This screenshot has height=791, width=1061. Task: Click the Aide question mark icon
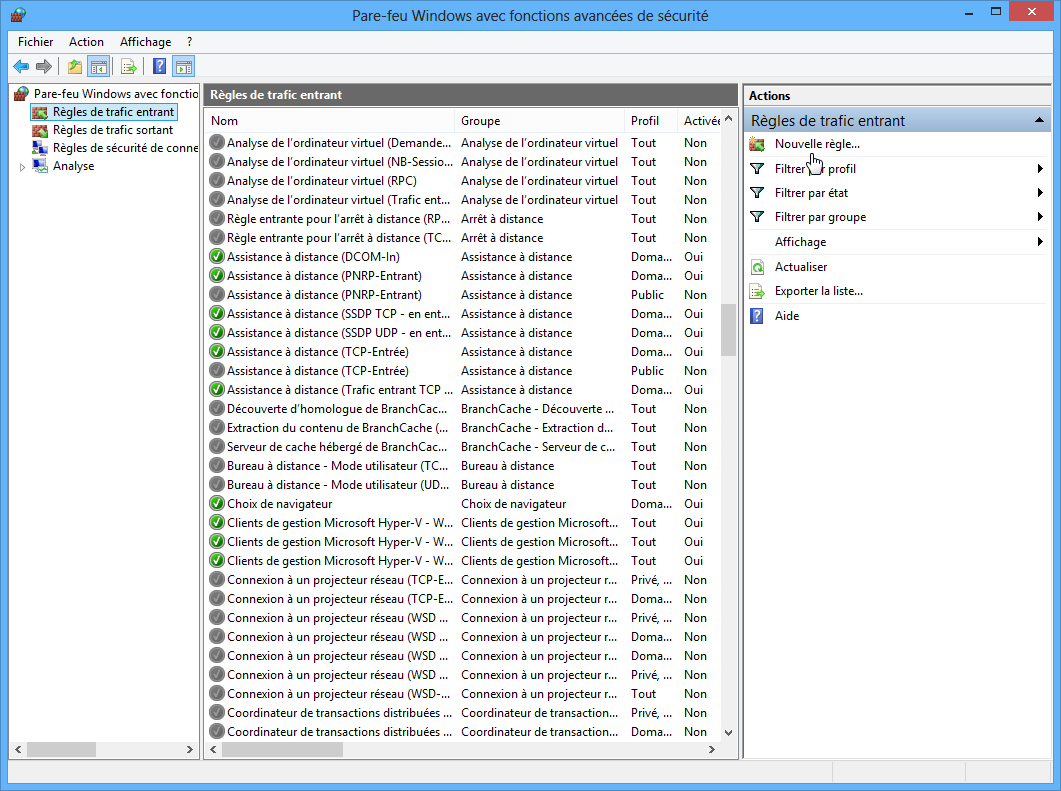click(x=757, y=316)
